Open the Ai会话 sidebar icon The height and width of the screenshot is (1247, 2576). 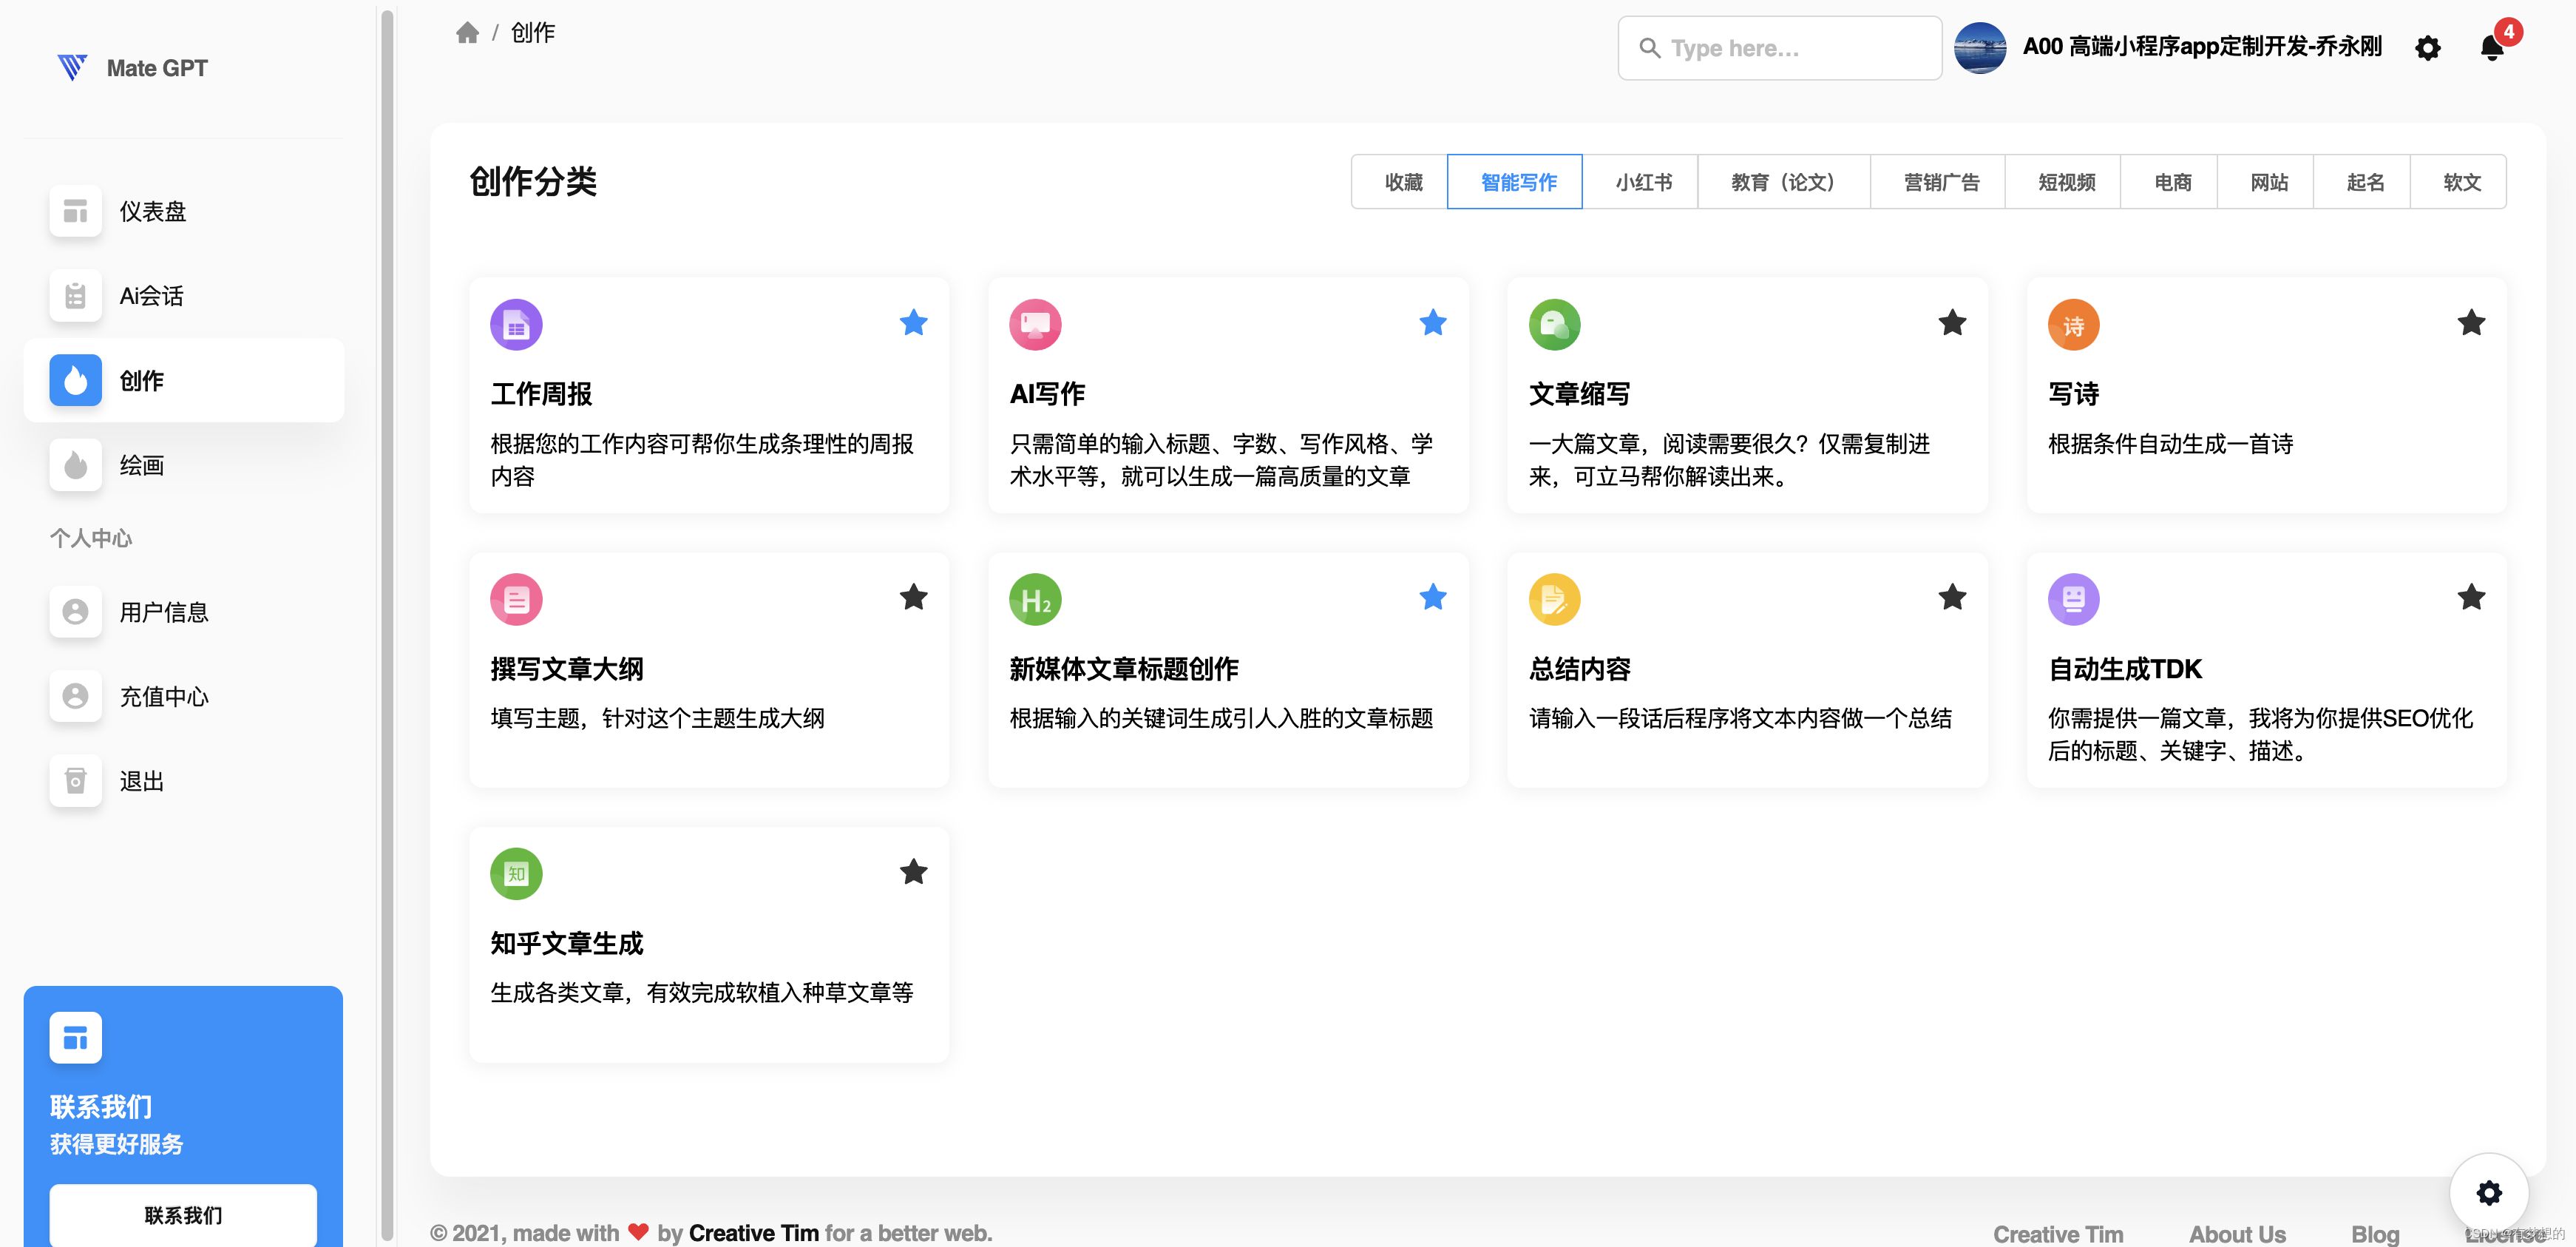pyautogui.click(x=76, y=296)
